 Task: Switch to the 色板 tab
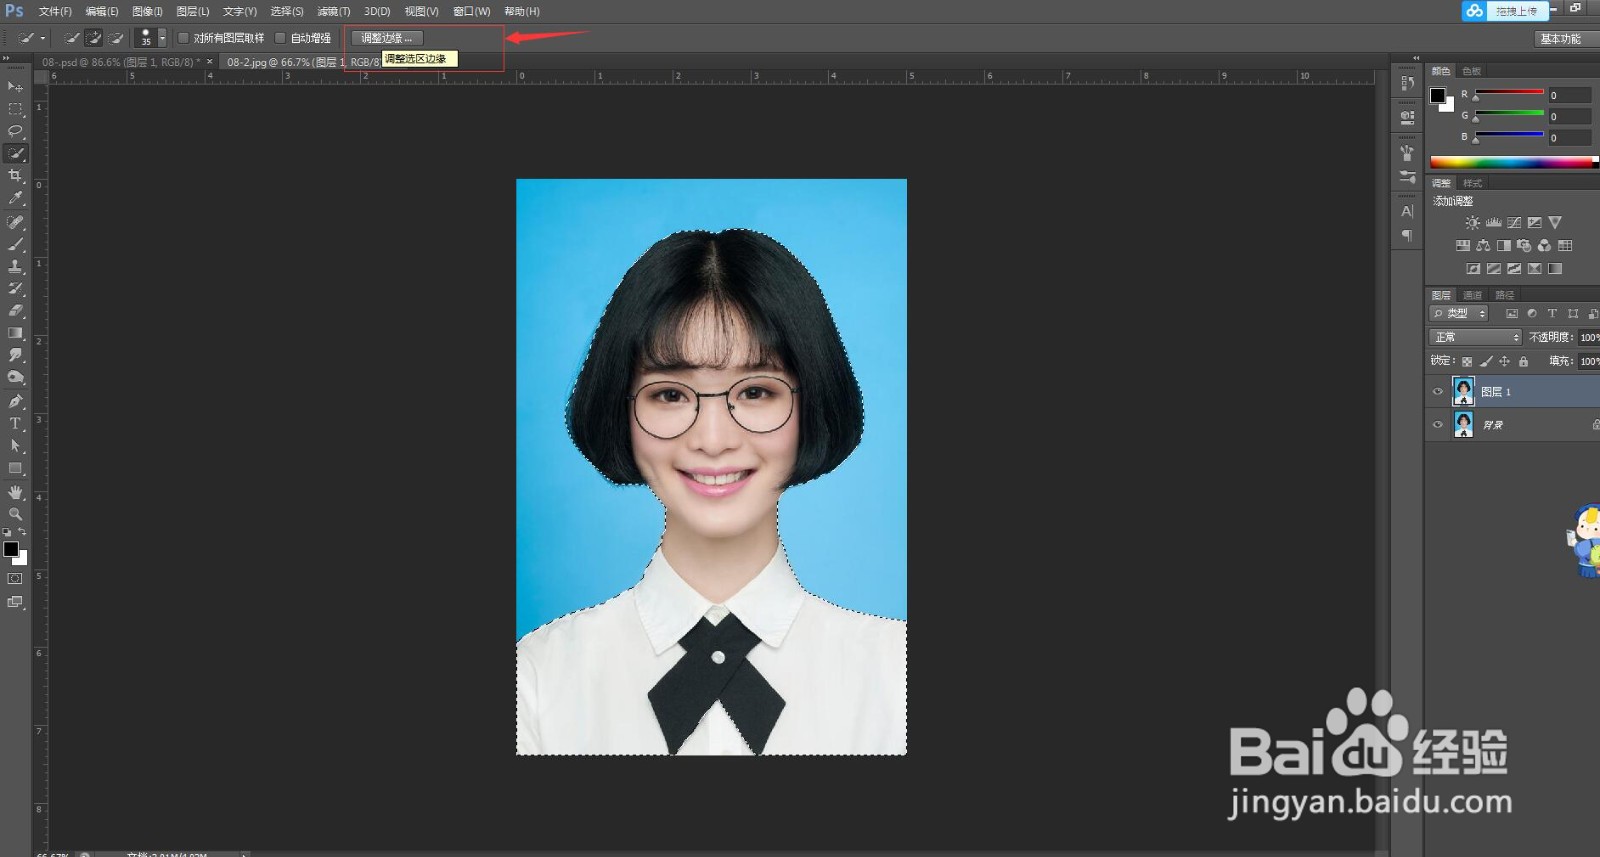[1471, 71]
